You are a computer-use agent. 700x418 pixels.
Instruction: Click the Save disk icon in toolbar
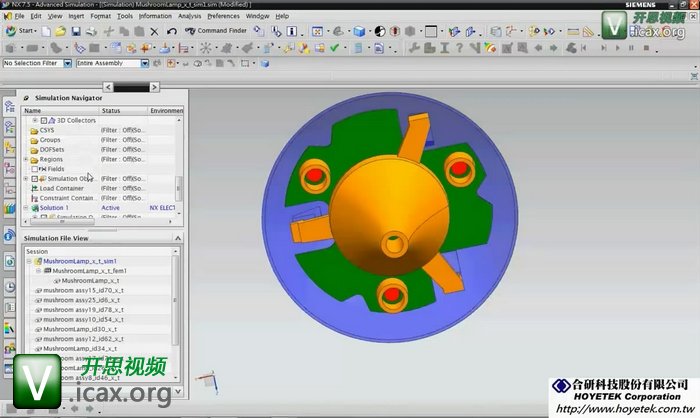click(77, 31)
